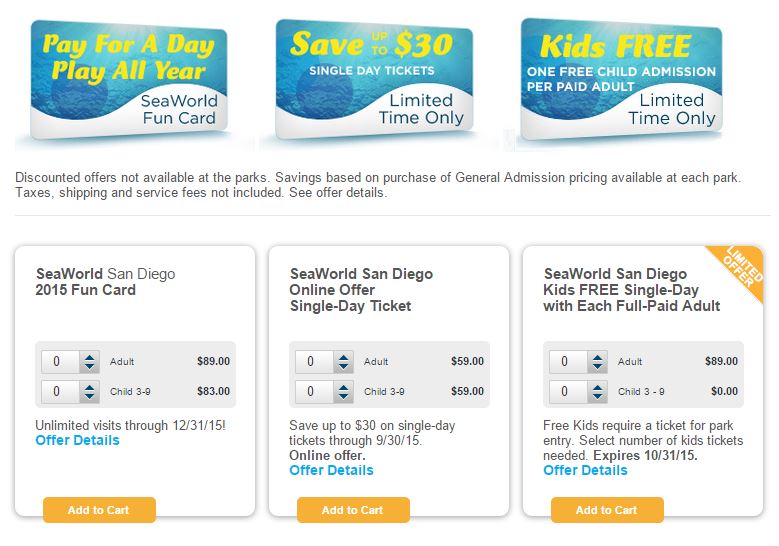Increase Online Offer Adult ticket quantity up arrow
This screenshot has width=779, height=546.
tap(343, 357)
